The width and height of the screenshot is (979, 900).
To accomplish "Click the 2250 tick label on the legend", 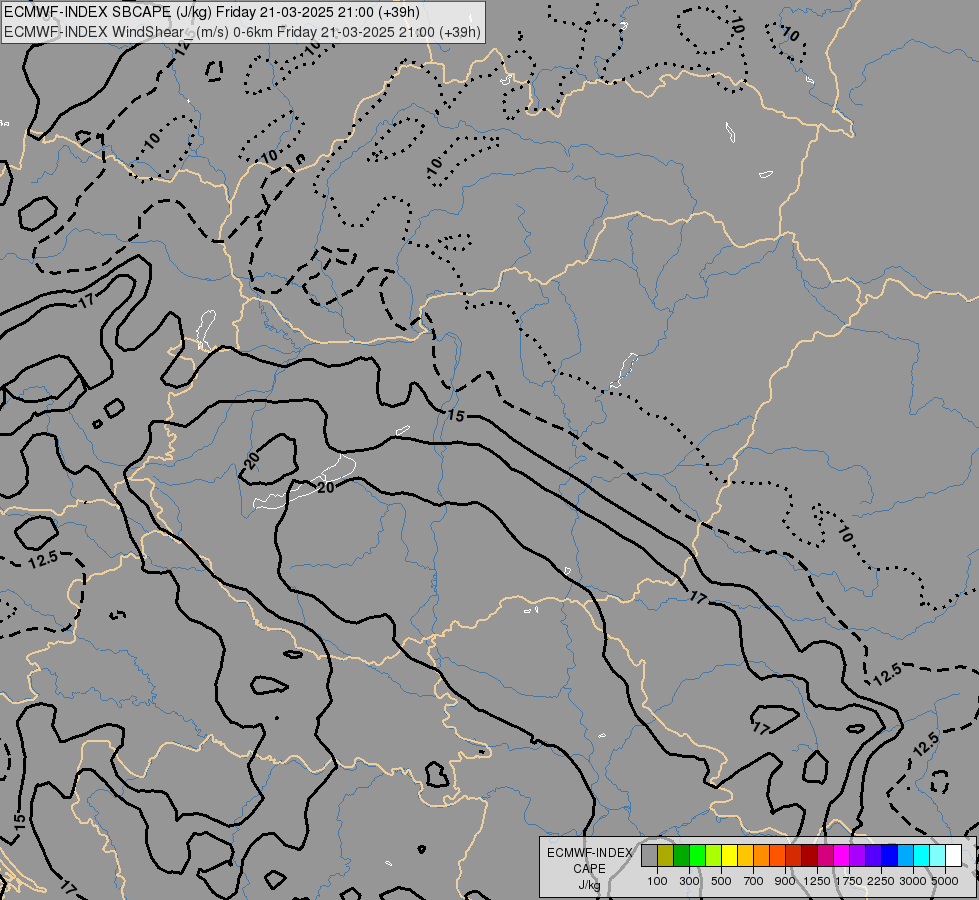I will (881, 881).
